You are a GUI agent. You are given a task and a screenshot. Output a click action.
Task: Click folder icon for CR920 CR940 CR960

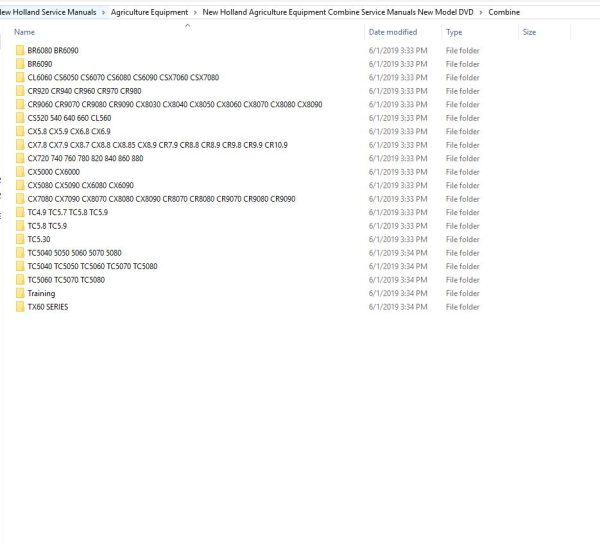coord(20,91)
